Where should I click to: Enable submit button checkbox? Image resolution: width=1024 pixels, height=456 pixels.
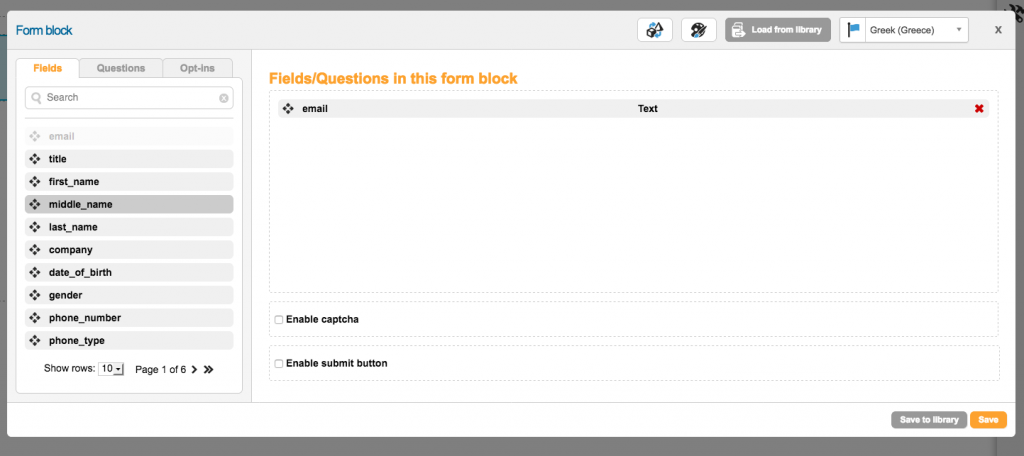[279, 364]
